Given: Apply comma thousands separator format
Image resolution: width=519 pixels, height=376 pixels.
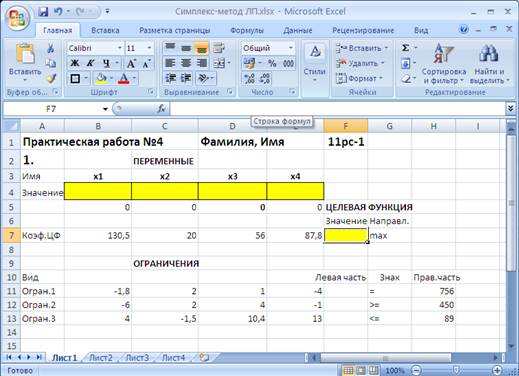Looking at the screenshot, I should click(x=289, y=63).
